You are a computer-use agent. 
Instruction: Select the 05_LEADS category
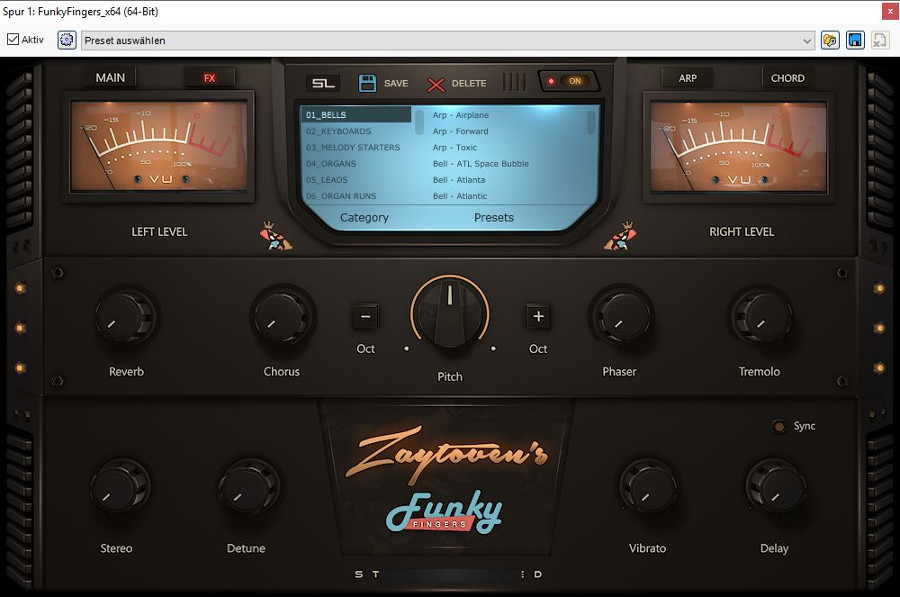(x=356, y=180)
